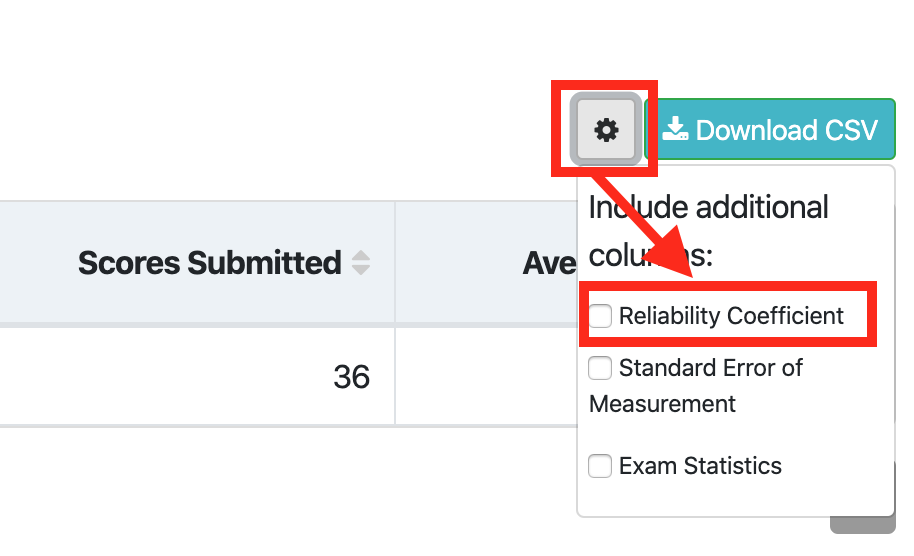Image resolution: width=914 pixels, height=556 pixels.
Task: Click the download tray icon in CSV button
Action: (x=675, y=129)
